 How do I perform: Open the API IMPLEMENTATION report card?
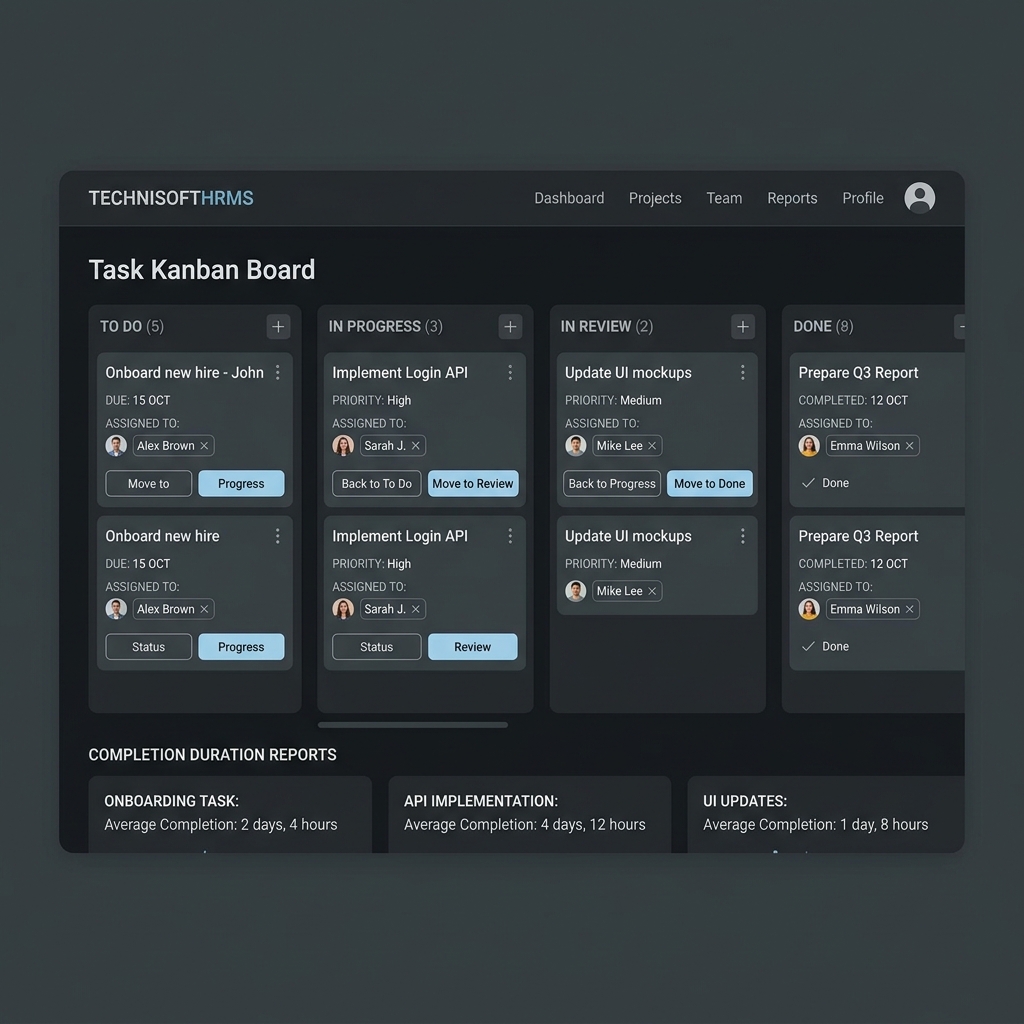click(530, 814)
